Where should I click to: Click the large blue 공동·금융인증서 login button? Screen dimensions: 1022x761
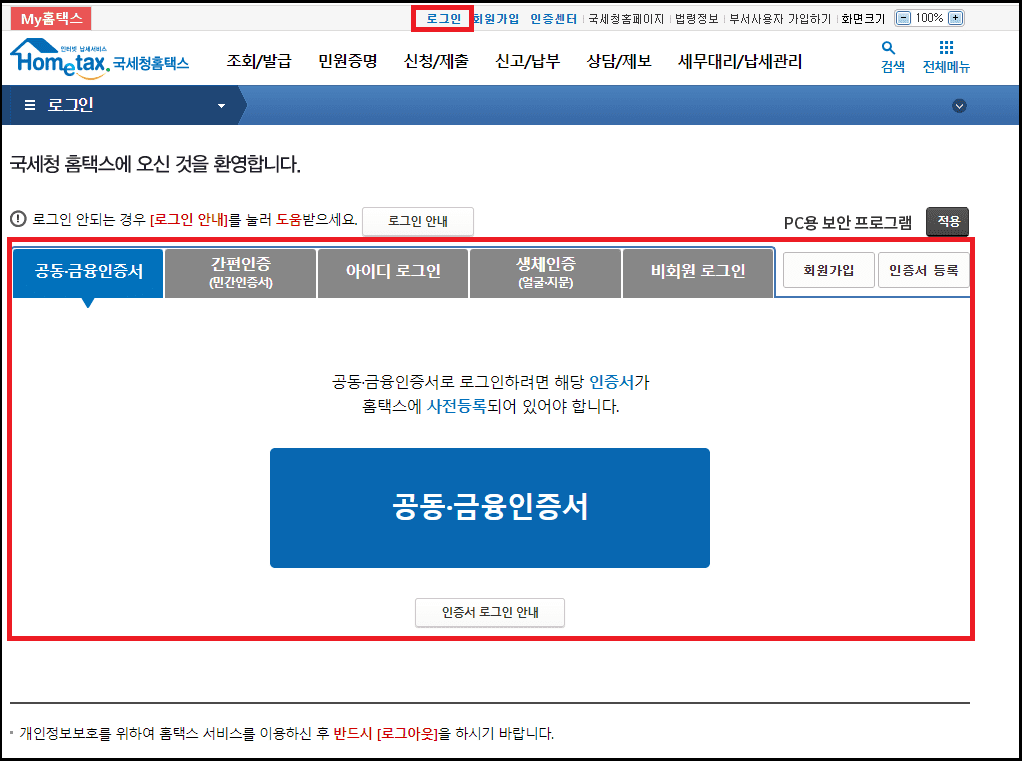click(x=489, y=507)
